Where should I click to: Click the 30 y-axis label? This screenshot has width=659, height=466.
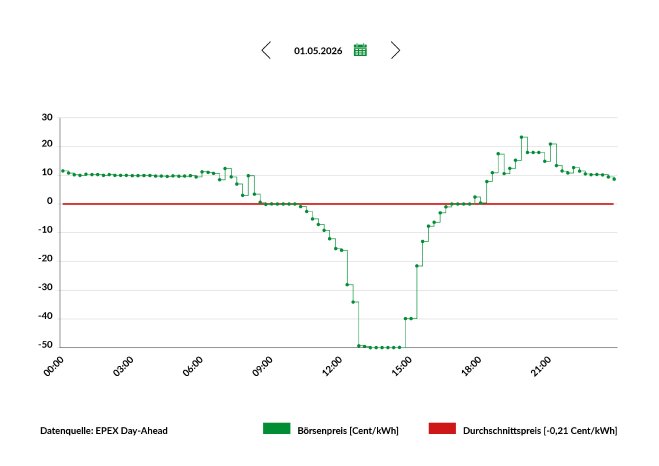[x=47, y=117]
